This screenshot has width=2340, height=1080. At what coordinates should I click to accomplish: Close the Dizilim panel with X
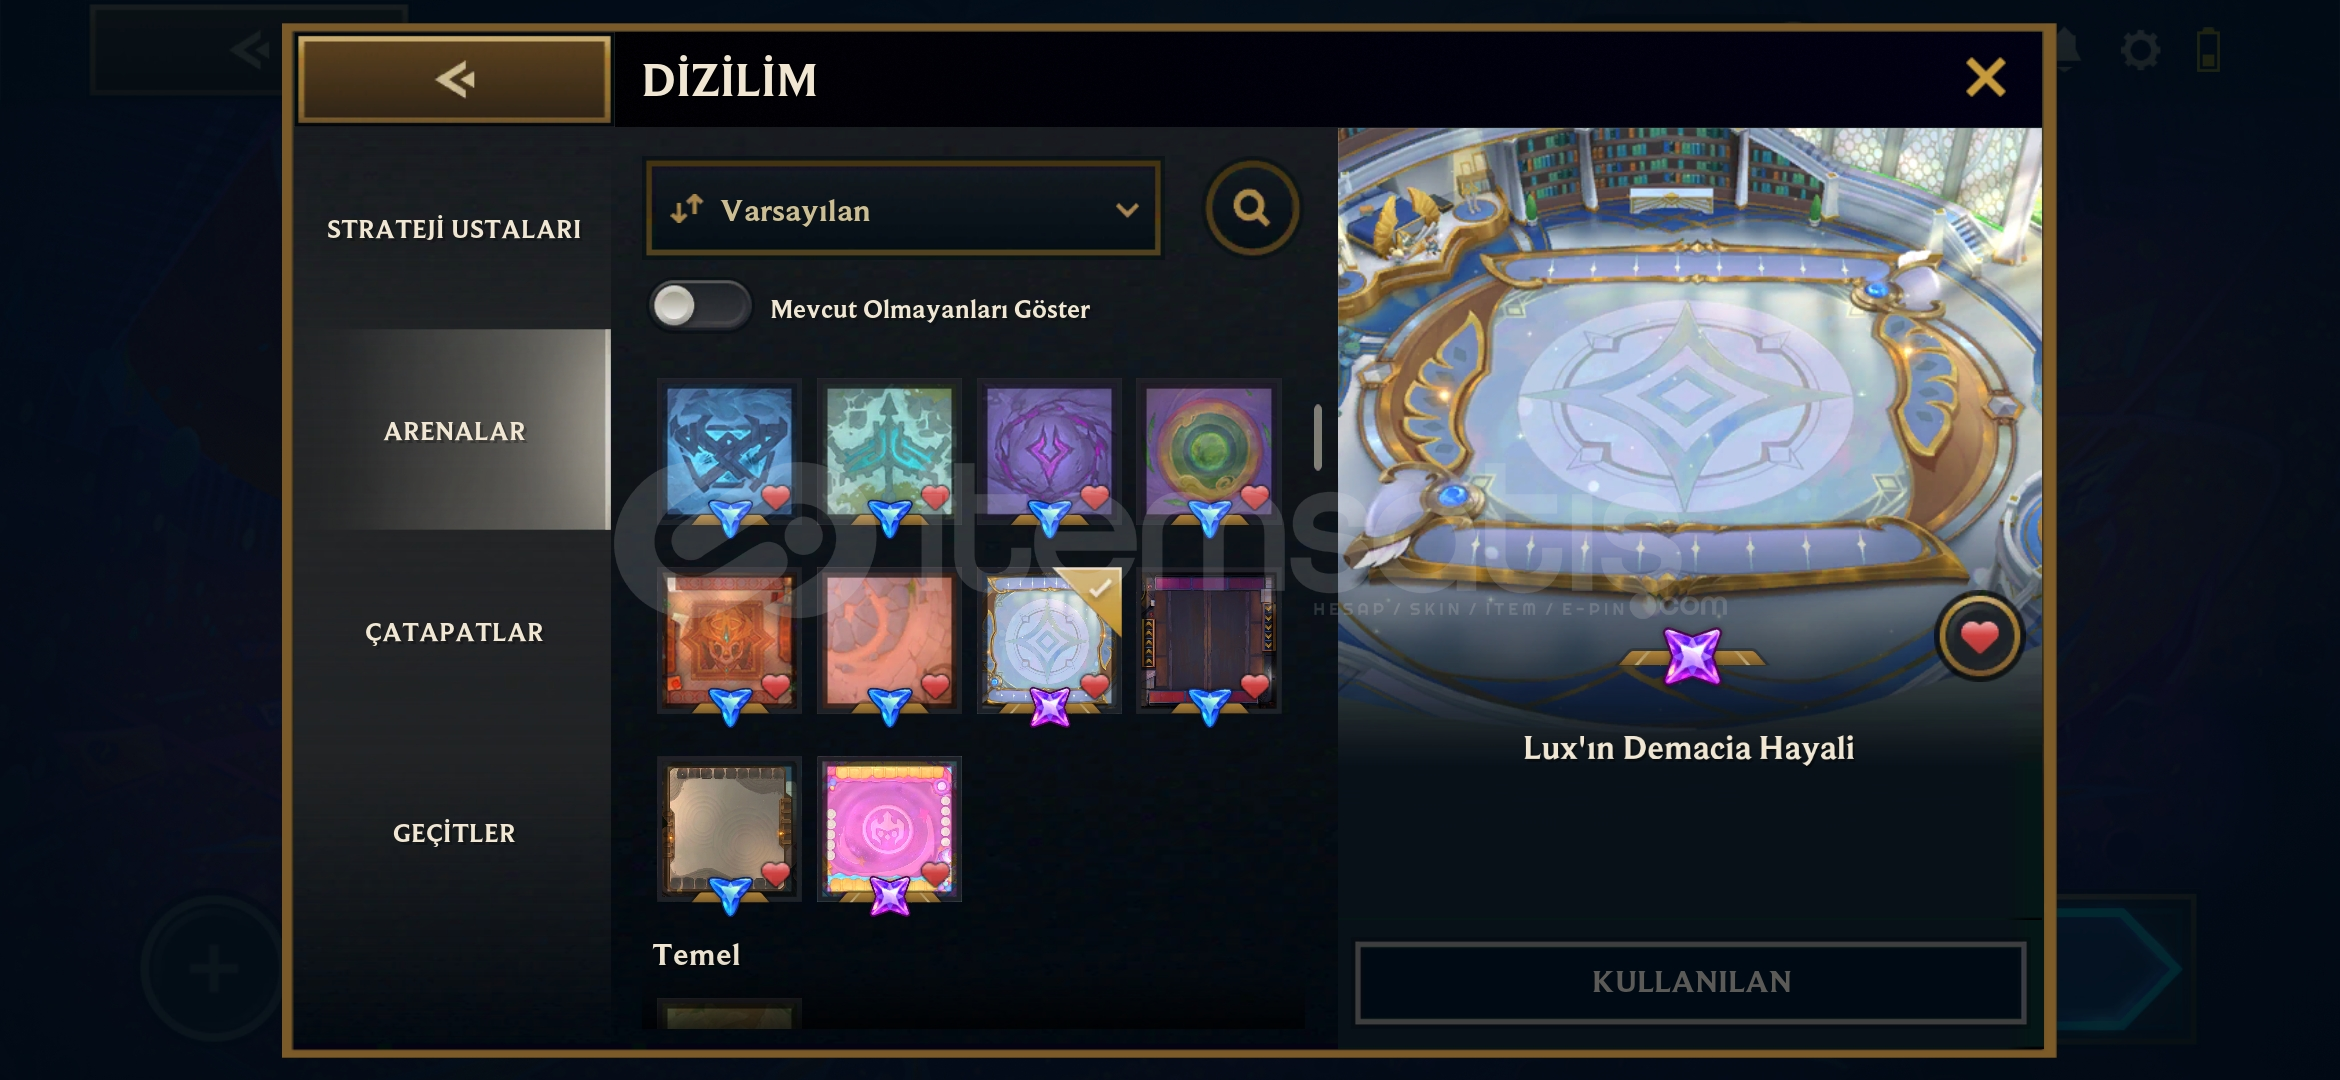pos(1986,77)
